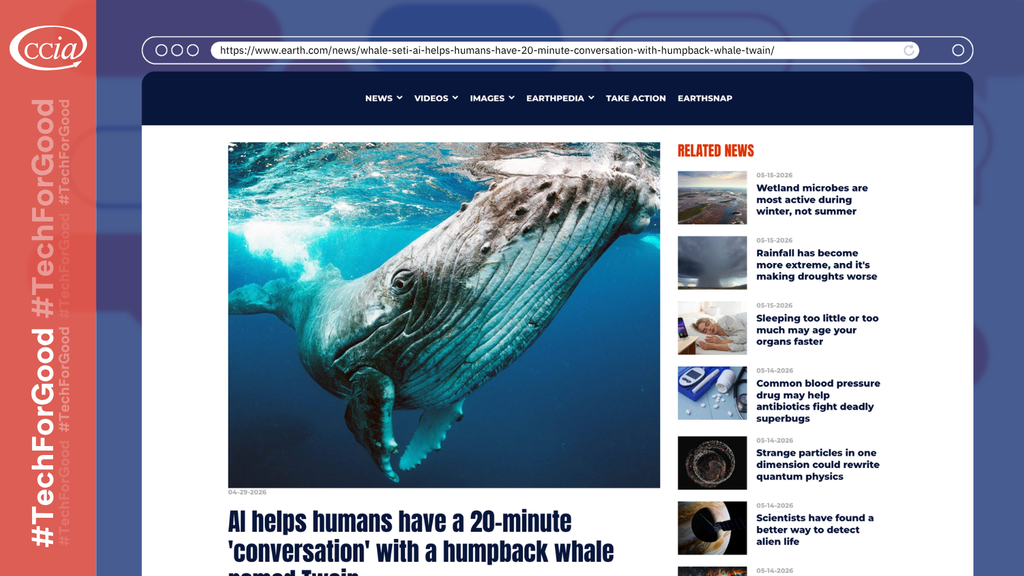Click the 05-14-2026 date above the blood pressure drug headline
Image resolution: width=1024 pixels, height=576 pixels.
click(774, 370)
